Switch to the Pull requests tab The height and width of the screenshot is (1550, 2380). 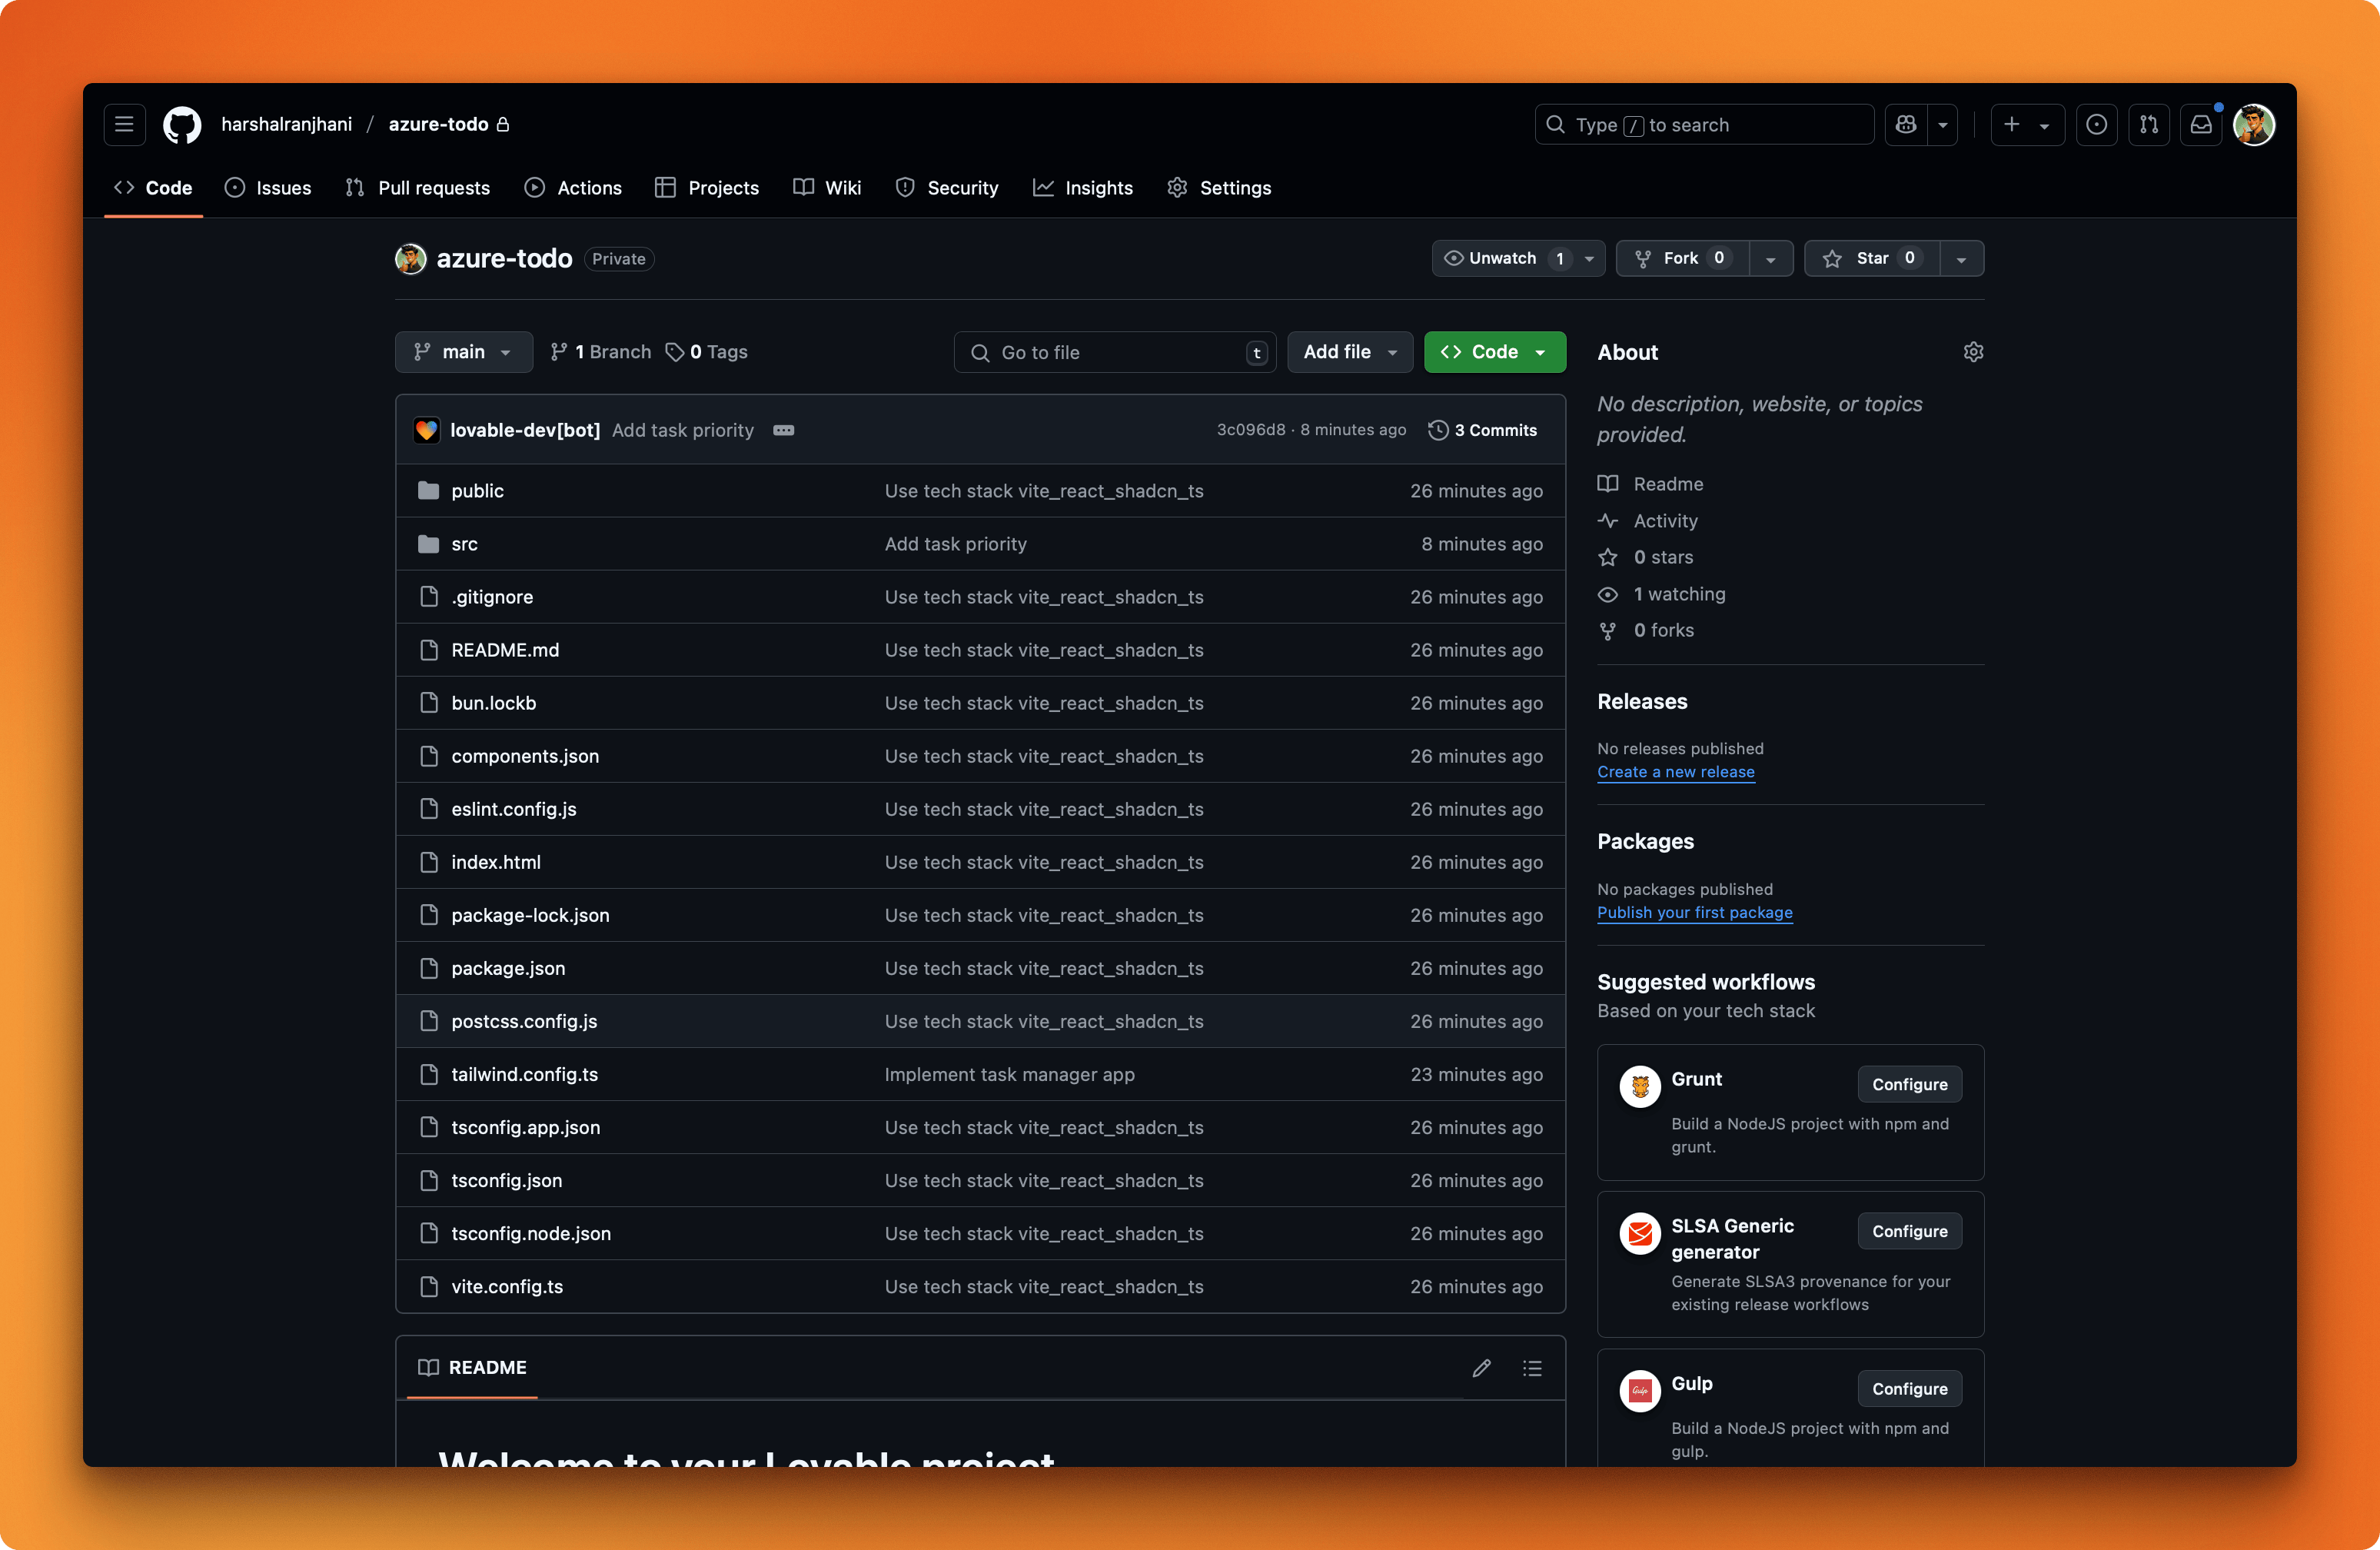point(417,188)
